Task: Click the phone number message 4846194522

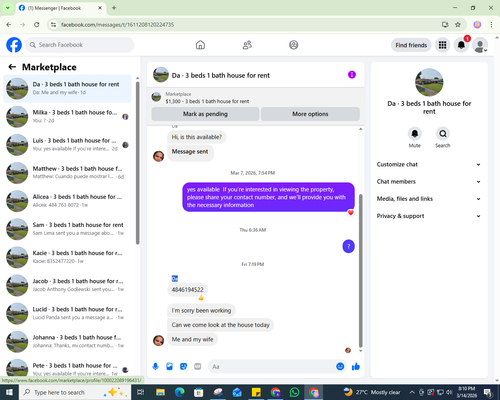Action: [187, 290]
